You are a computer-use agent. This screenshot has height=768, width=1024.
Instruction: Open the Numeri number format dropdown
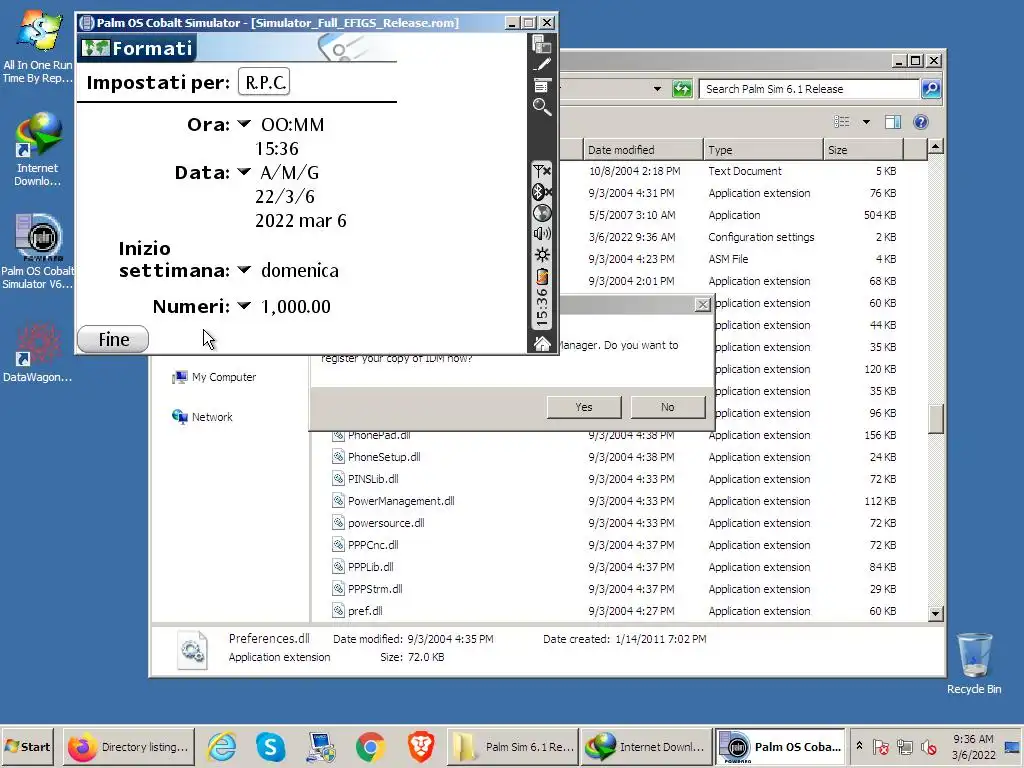point(244,305)
